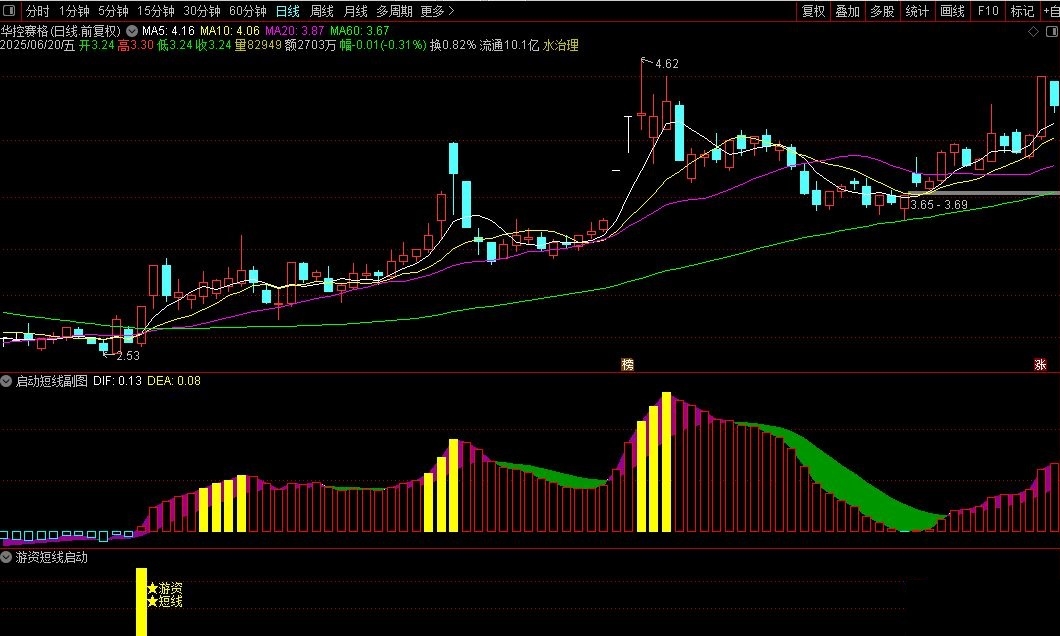Image resolution: width=1060 pixels, height=636 pixels.
Task: Click the MA20: 3.87 label
Action: [295, 31]
